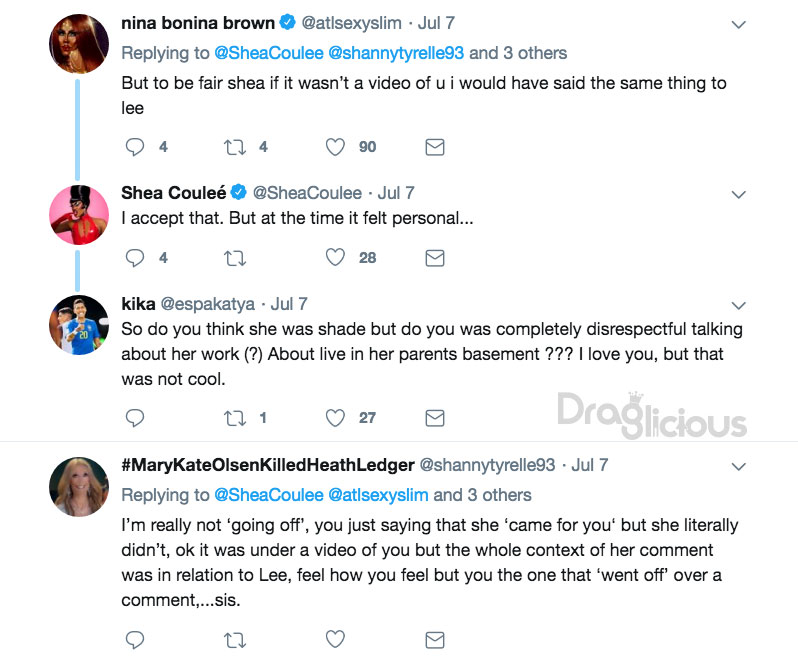798x662 pixels.
Task: Retweet nina bonina brown's tweet
Action: pyautogui.click(x=235, y=148)
